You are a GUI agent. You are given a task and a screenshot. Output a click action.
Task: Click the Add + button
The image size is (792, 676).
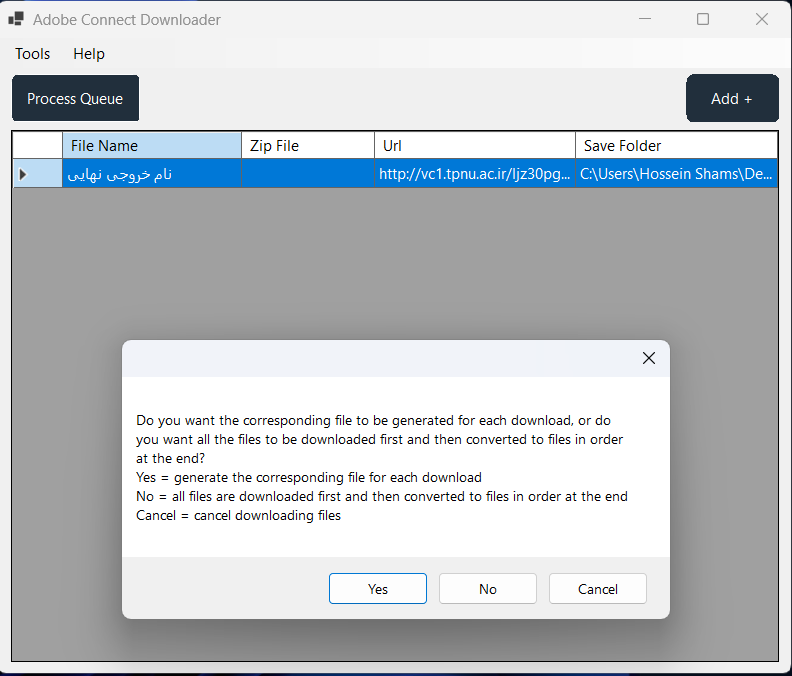coord(732,98)
